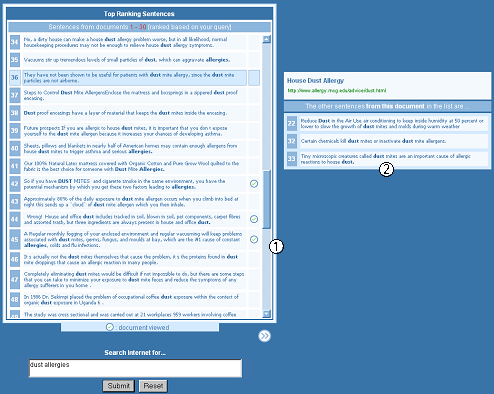The width and height of the screenshot is (494, 394).
Task: Click the sentence list scrollbar thumb
Action: click(x=267, y=199)
